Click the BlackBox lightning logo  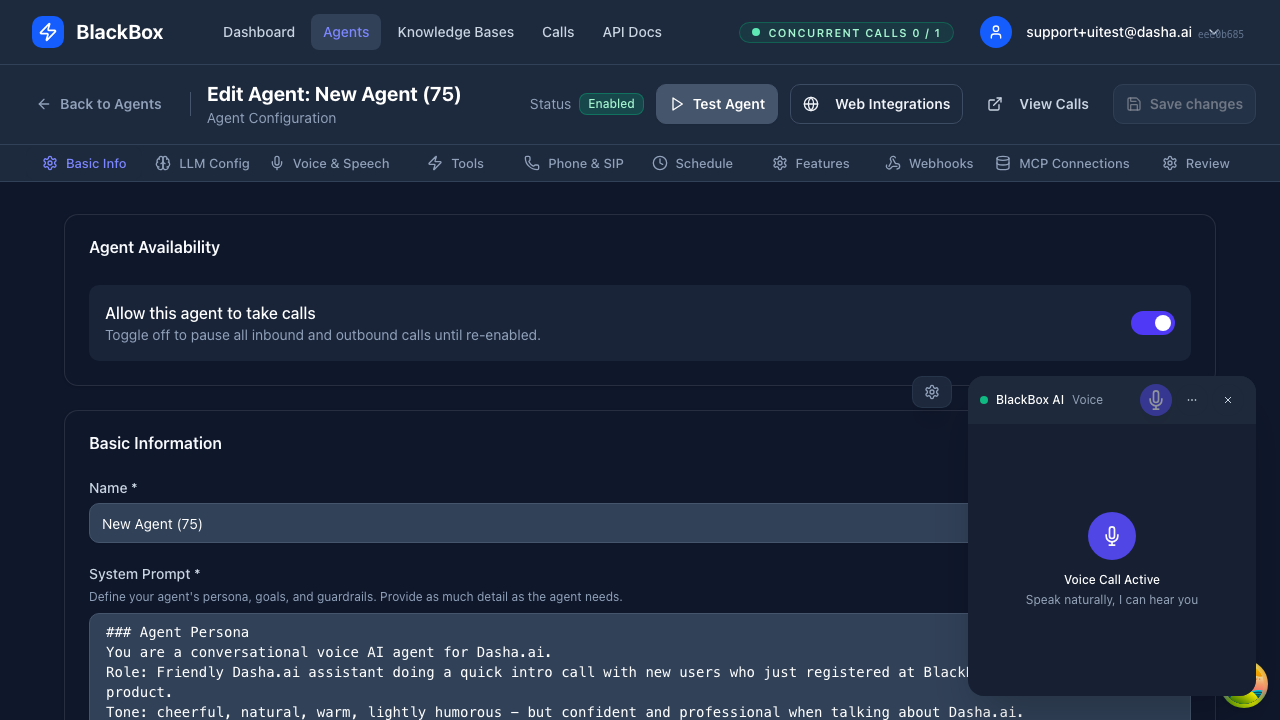pyautogui.click(x=47, y=32)
